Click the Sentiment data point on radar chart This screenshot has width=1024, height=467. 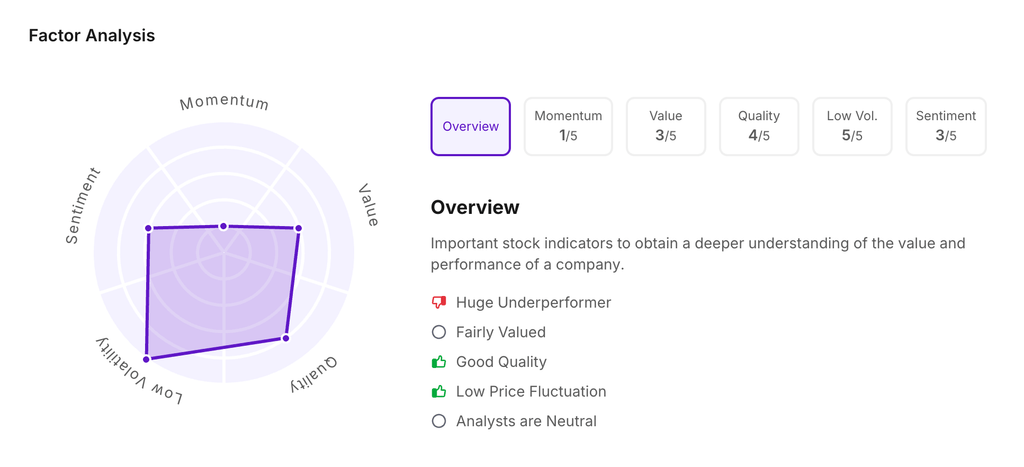click(x=149, y=228)
